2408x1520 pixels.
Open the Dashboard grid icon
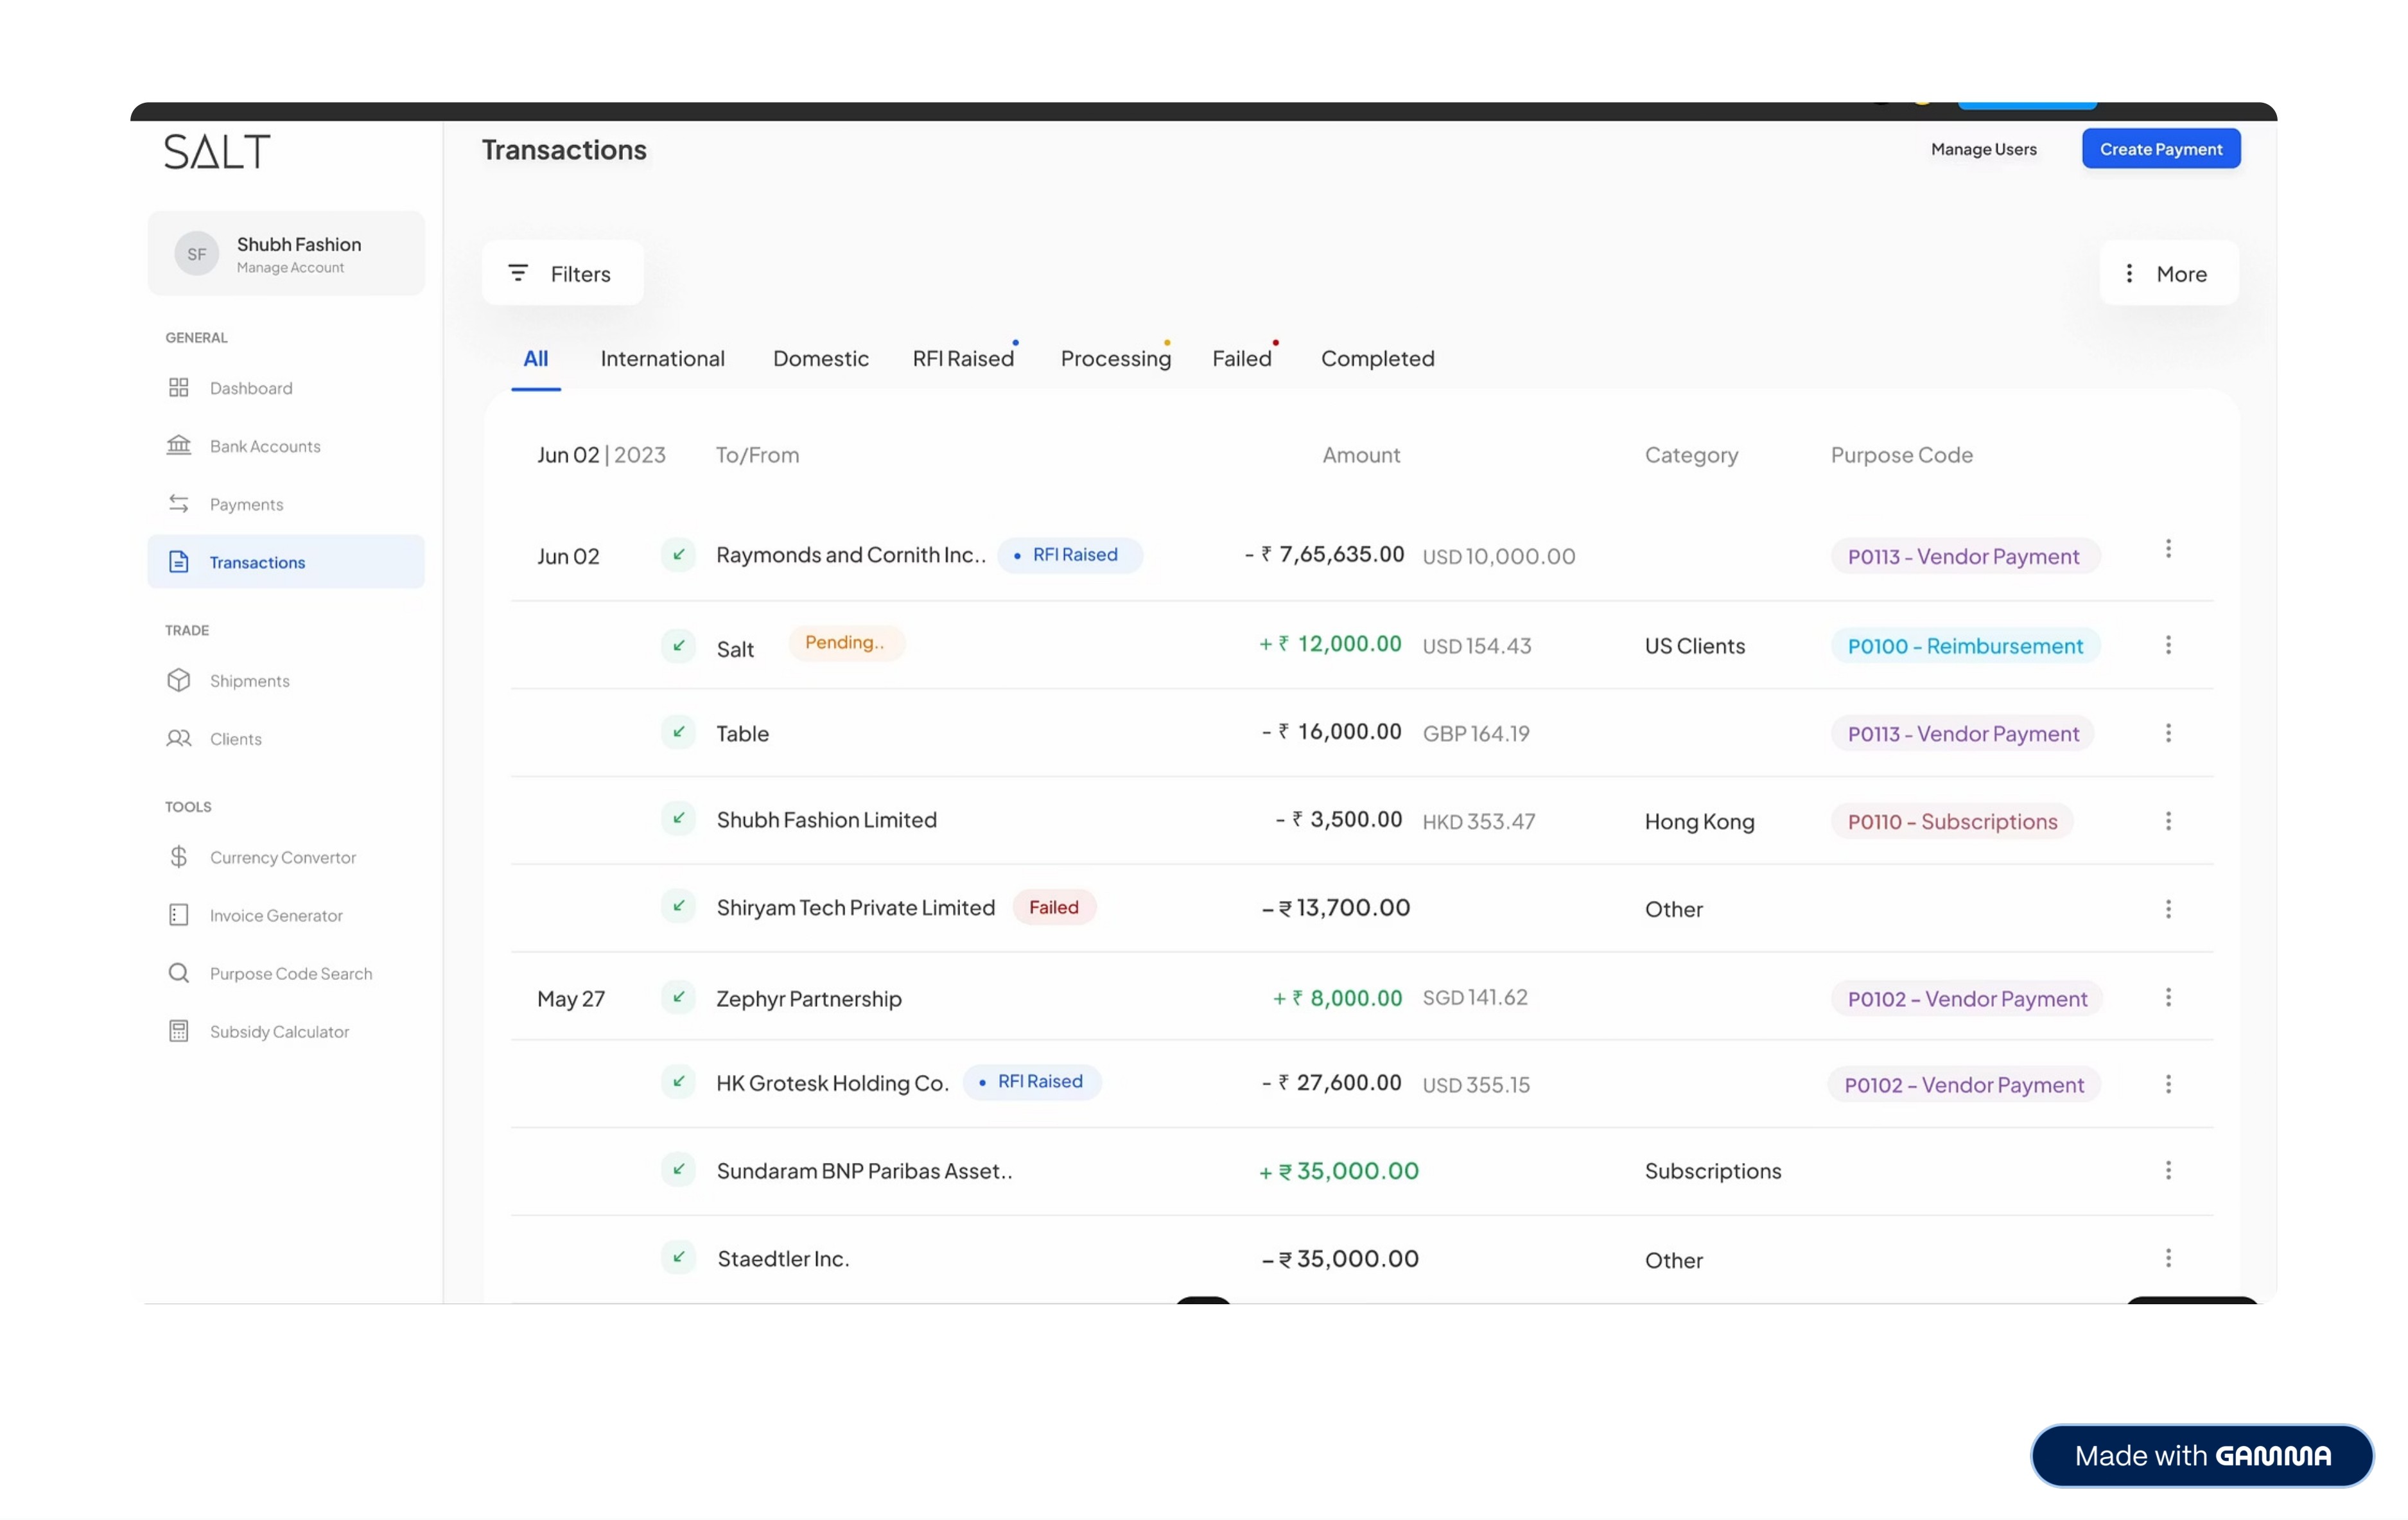[178, 387]
